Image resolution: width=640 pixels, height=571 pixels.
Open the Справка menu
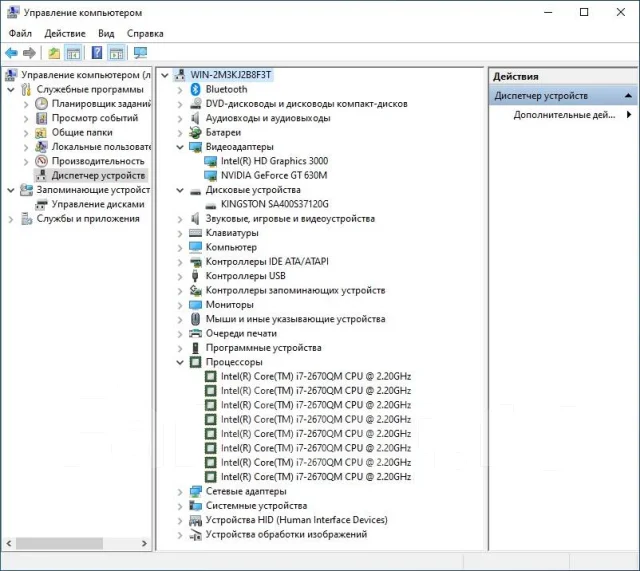(x=145, y=33)
